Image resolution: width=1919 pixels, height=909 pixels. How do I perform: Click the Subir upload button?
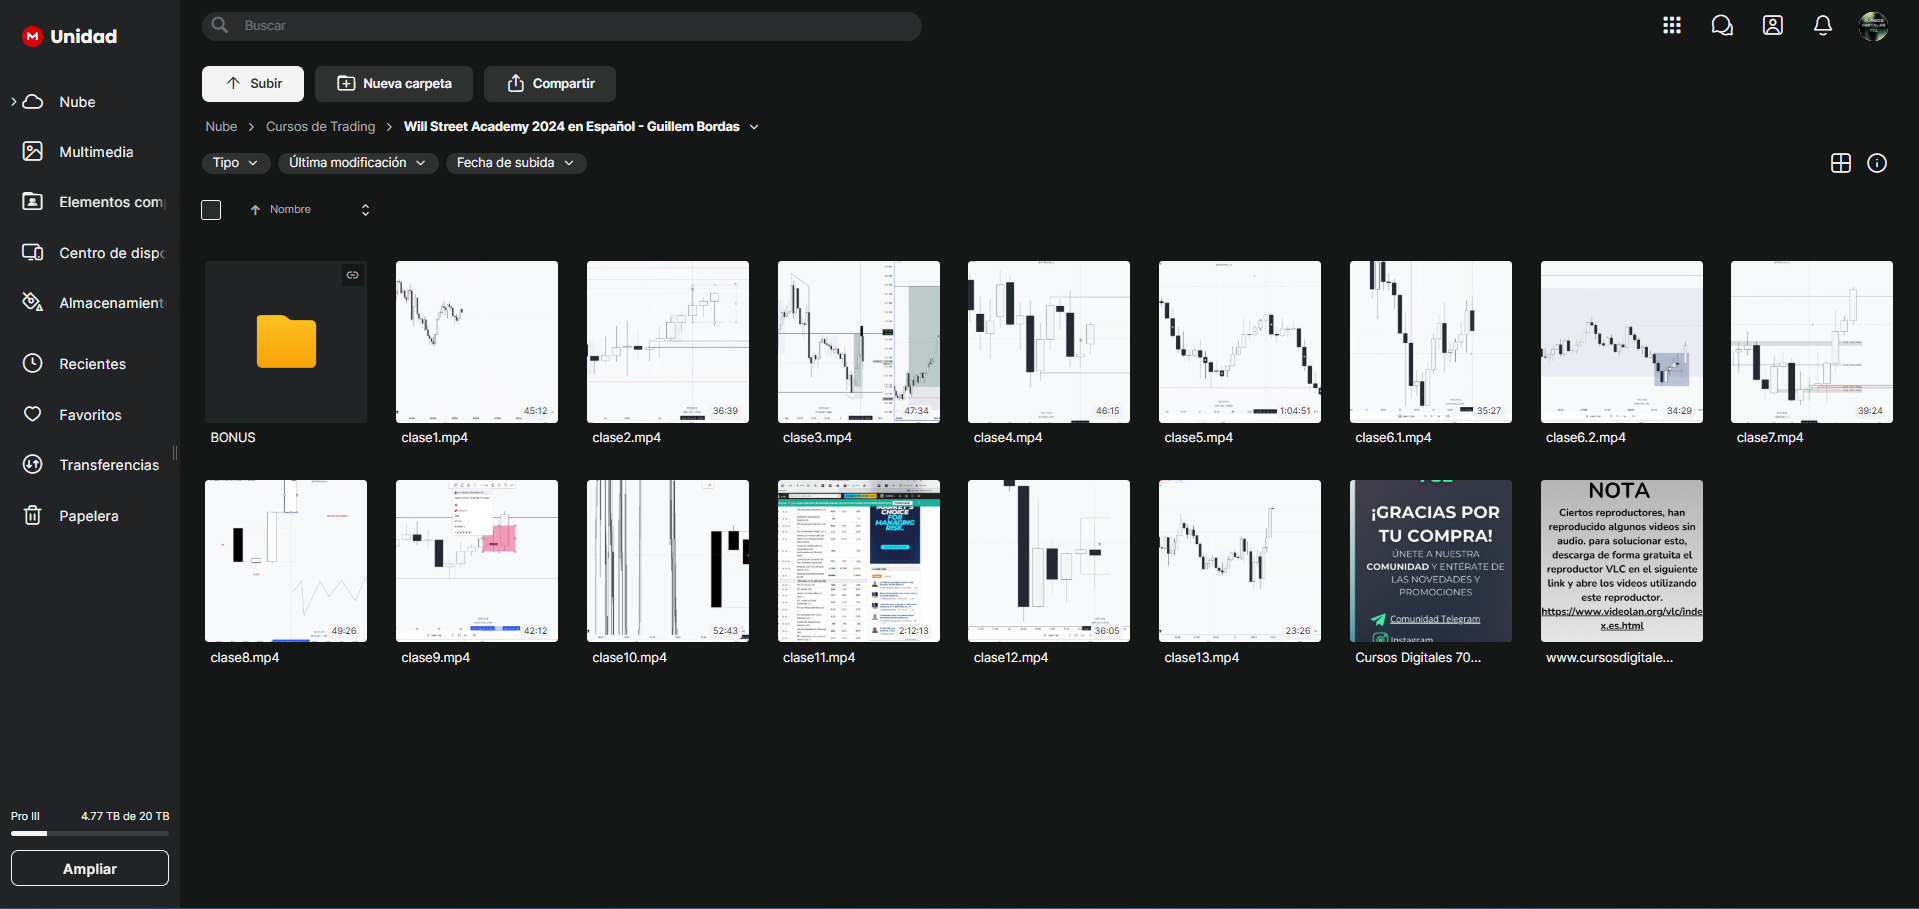tap(253, 84)
